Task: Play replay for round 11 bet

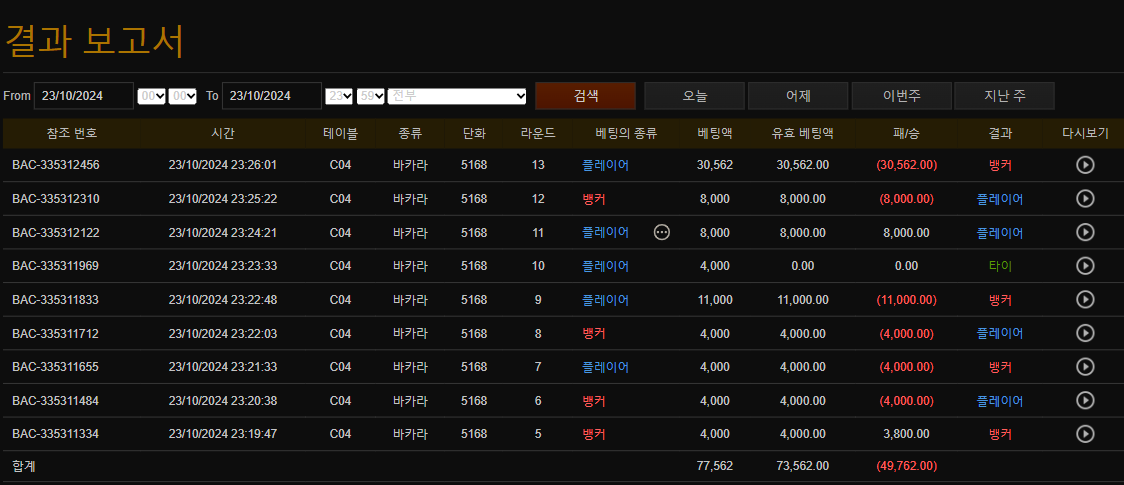Action: (1085, 232)
